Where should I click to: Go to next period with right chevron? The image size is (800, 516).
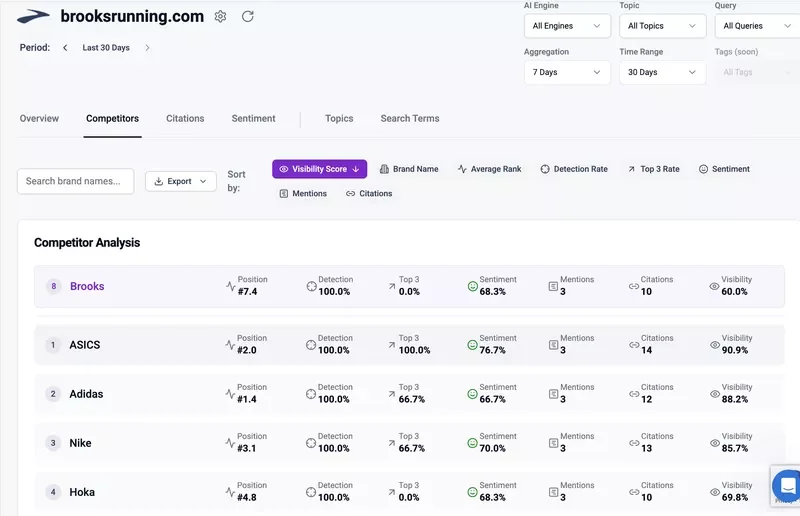point(147,48)
